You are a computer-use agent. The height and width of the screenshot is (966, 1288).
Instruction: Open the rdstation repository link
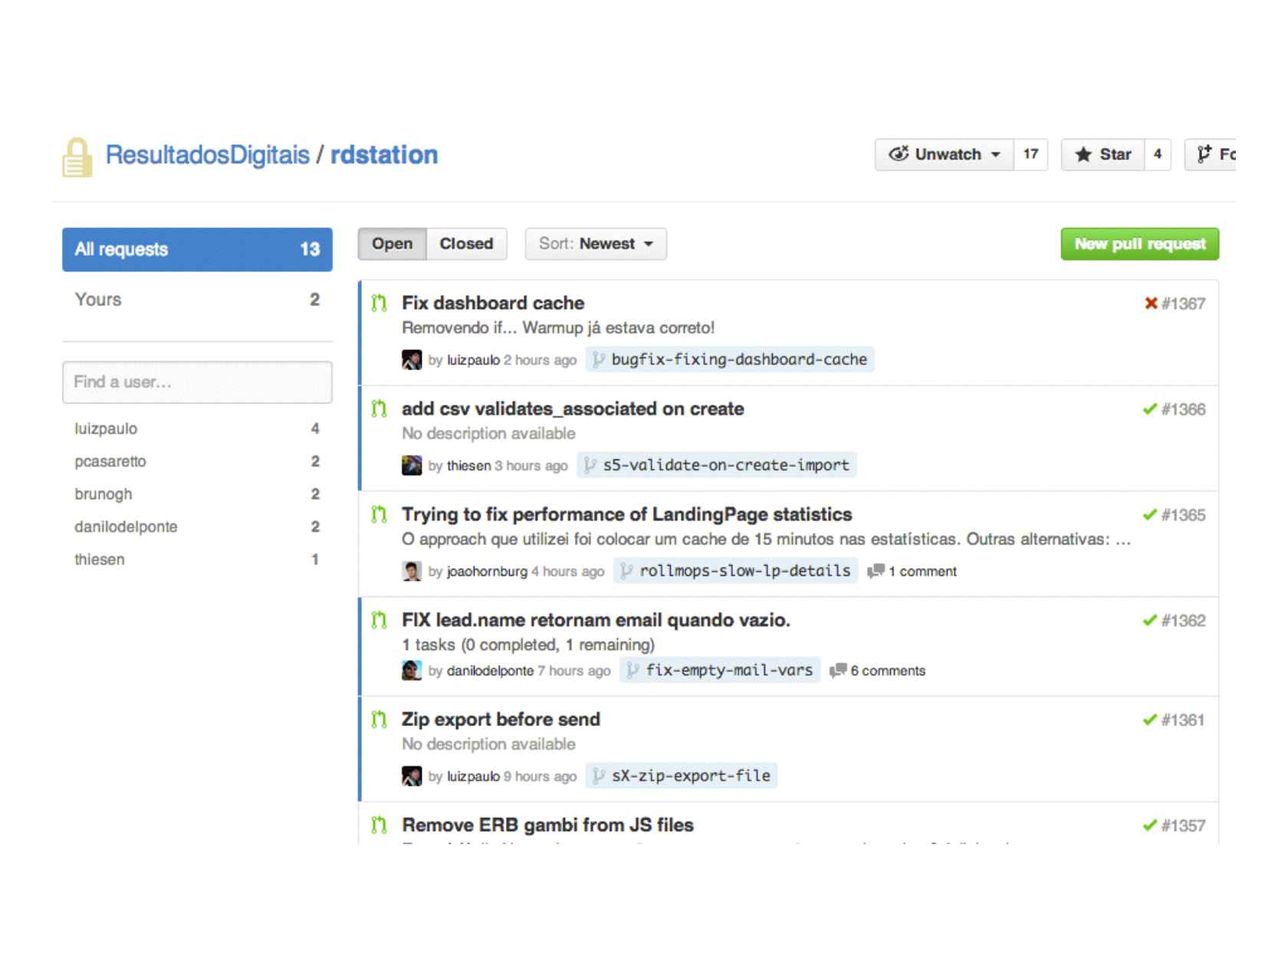(x=384, y=155)
